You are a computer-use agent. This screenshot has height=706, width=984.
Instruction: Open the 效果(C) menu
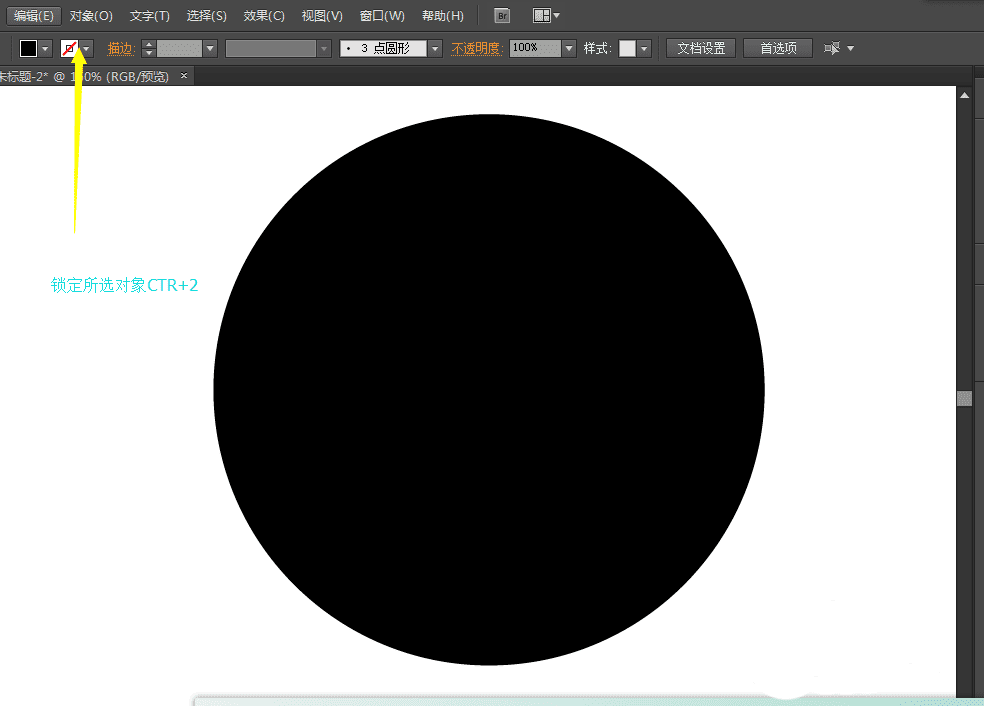tap(264, 16)
